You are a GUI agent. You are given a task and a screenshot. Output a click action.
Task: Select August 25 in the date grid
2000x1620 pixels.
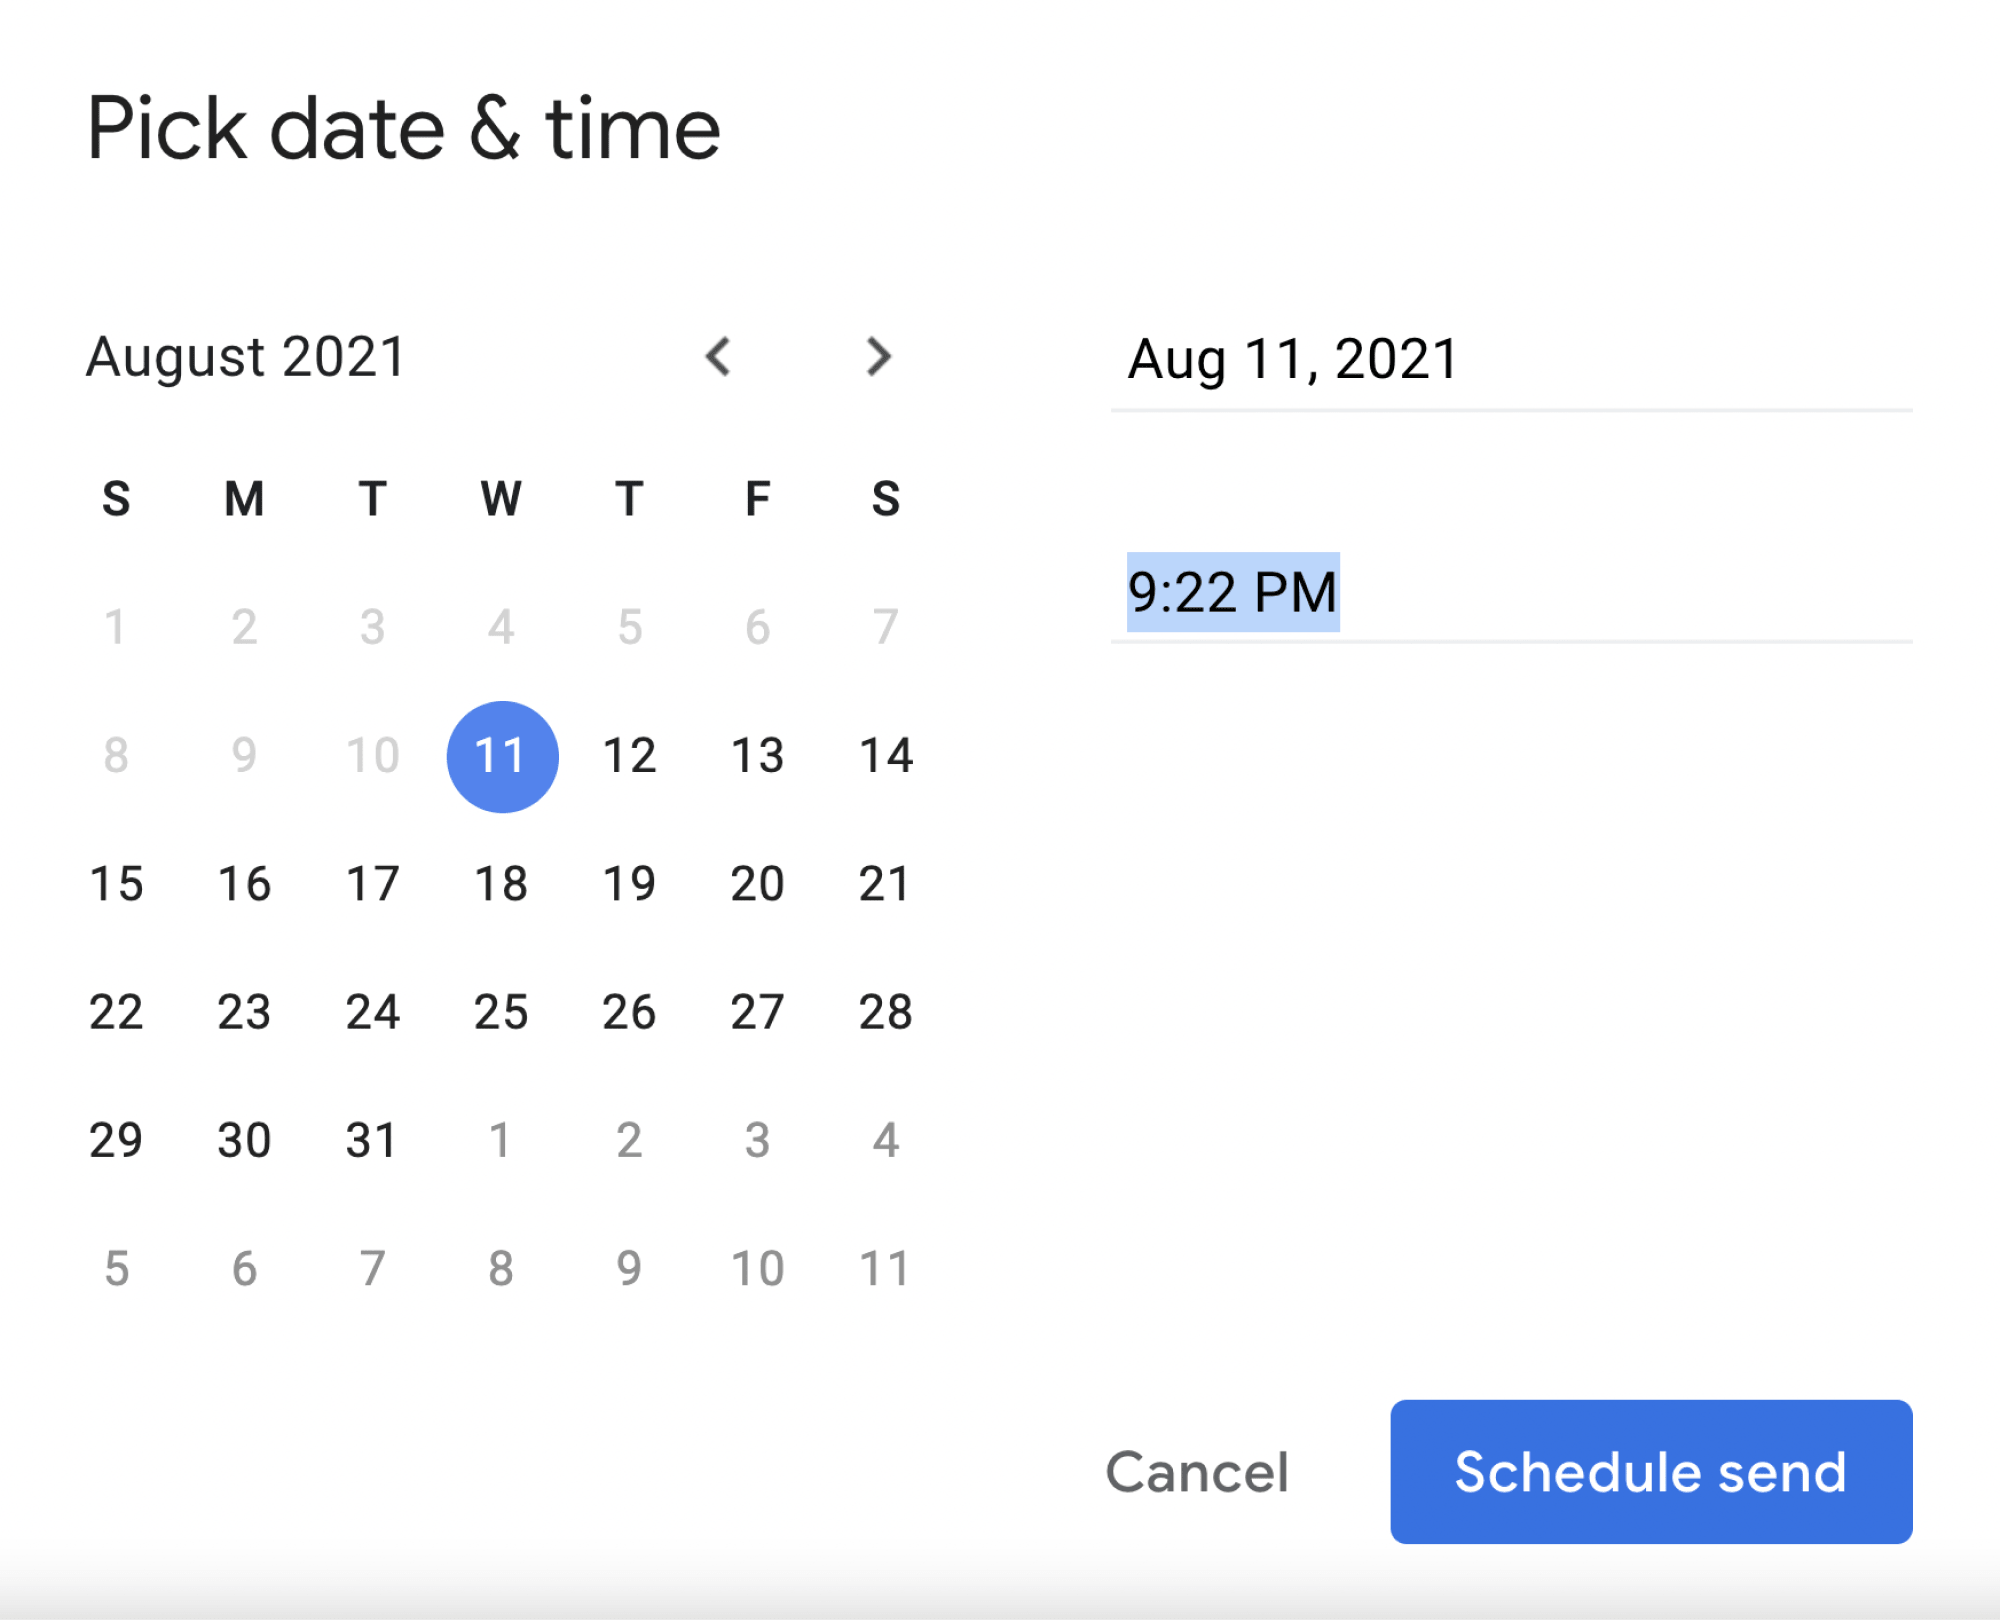(502, 1011)
